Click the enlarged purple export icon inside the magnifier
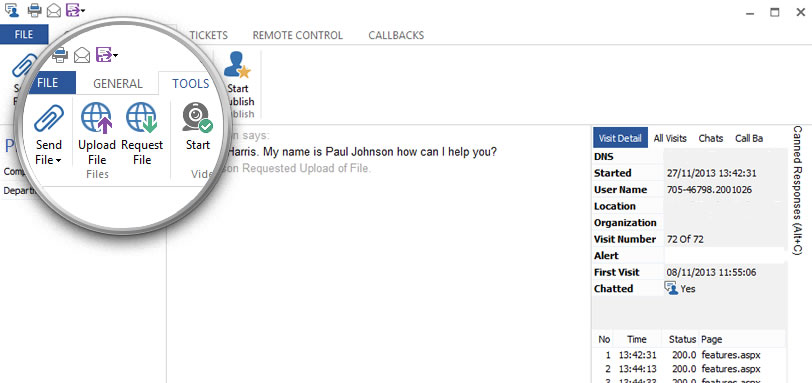 coord(104,54)
